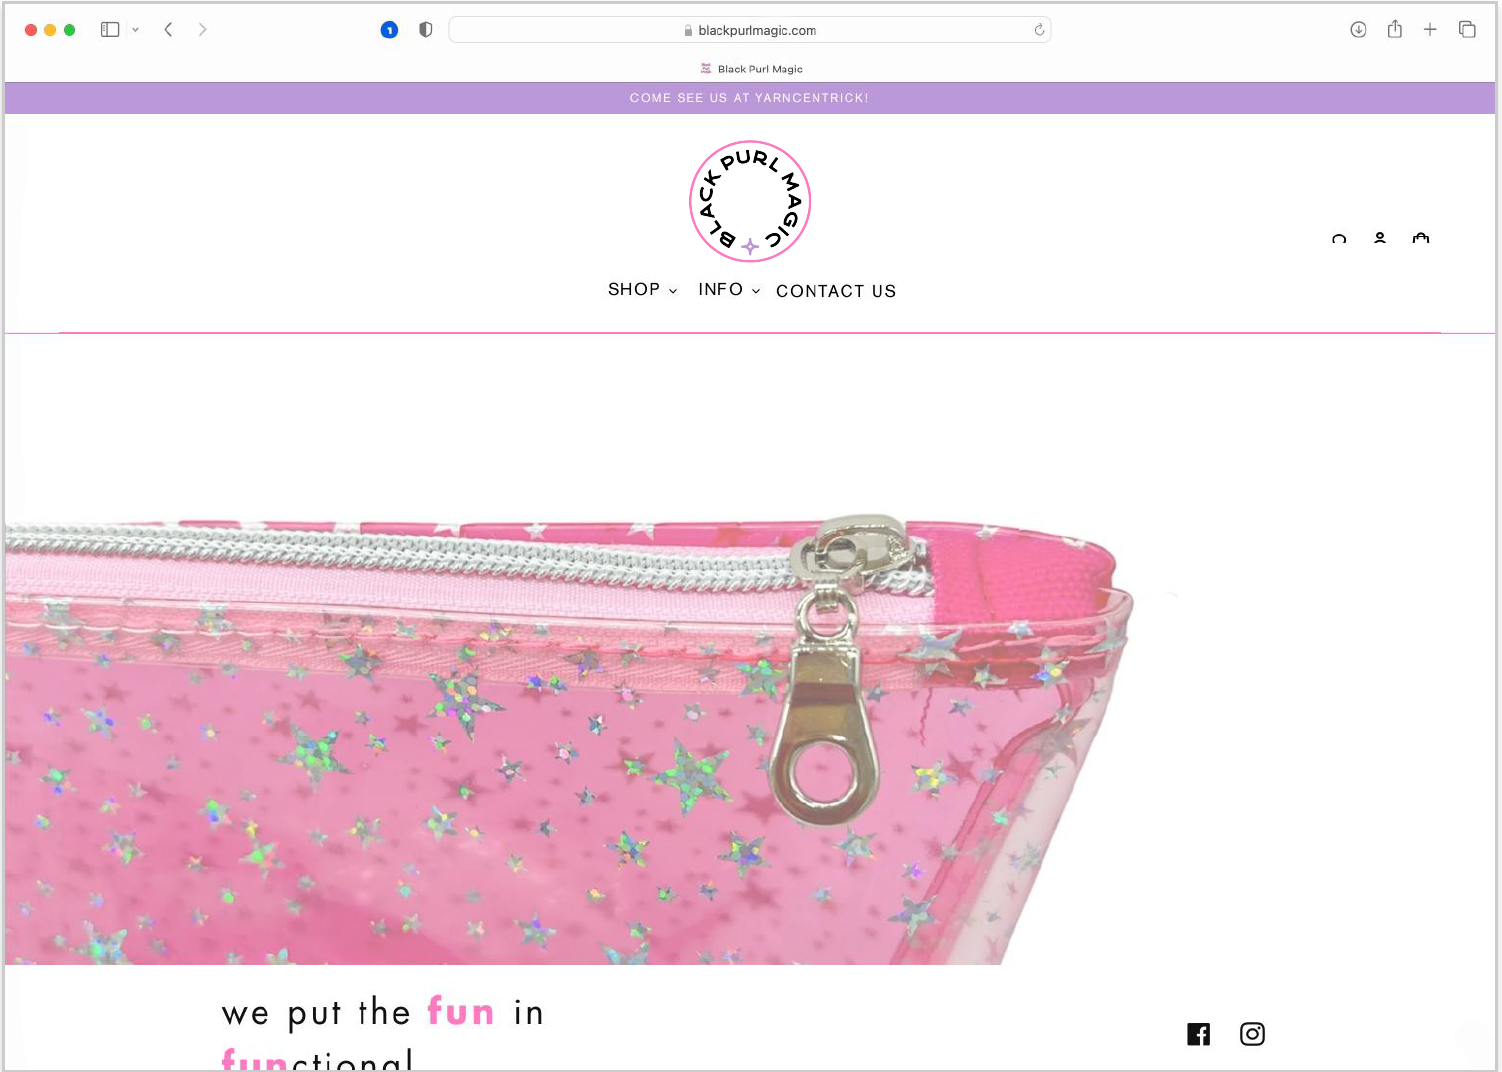Open the sidebar options chevron
Screen dimensions: 1502x1072
[136, 29]
